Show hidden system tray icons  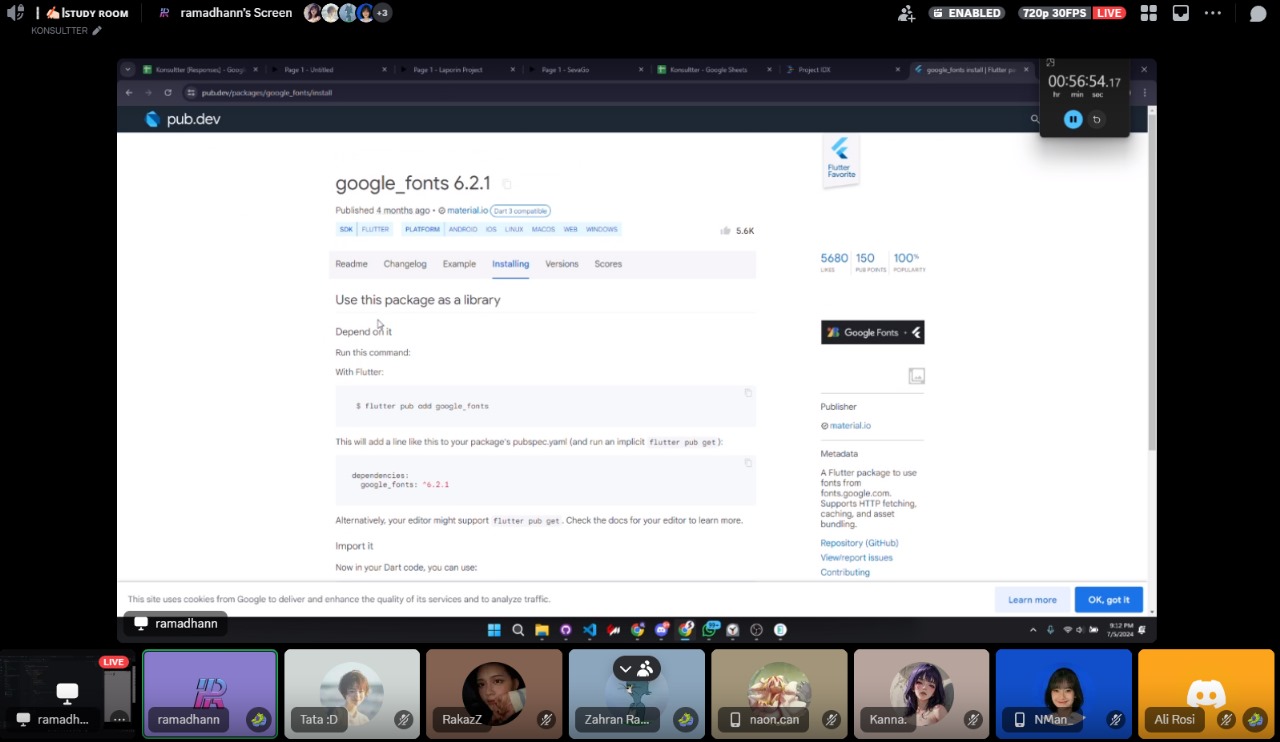point(1034,630)
